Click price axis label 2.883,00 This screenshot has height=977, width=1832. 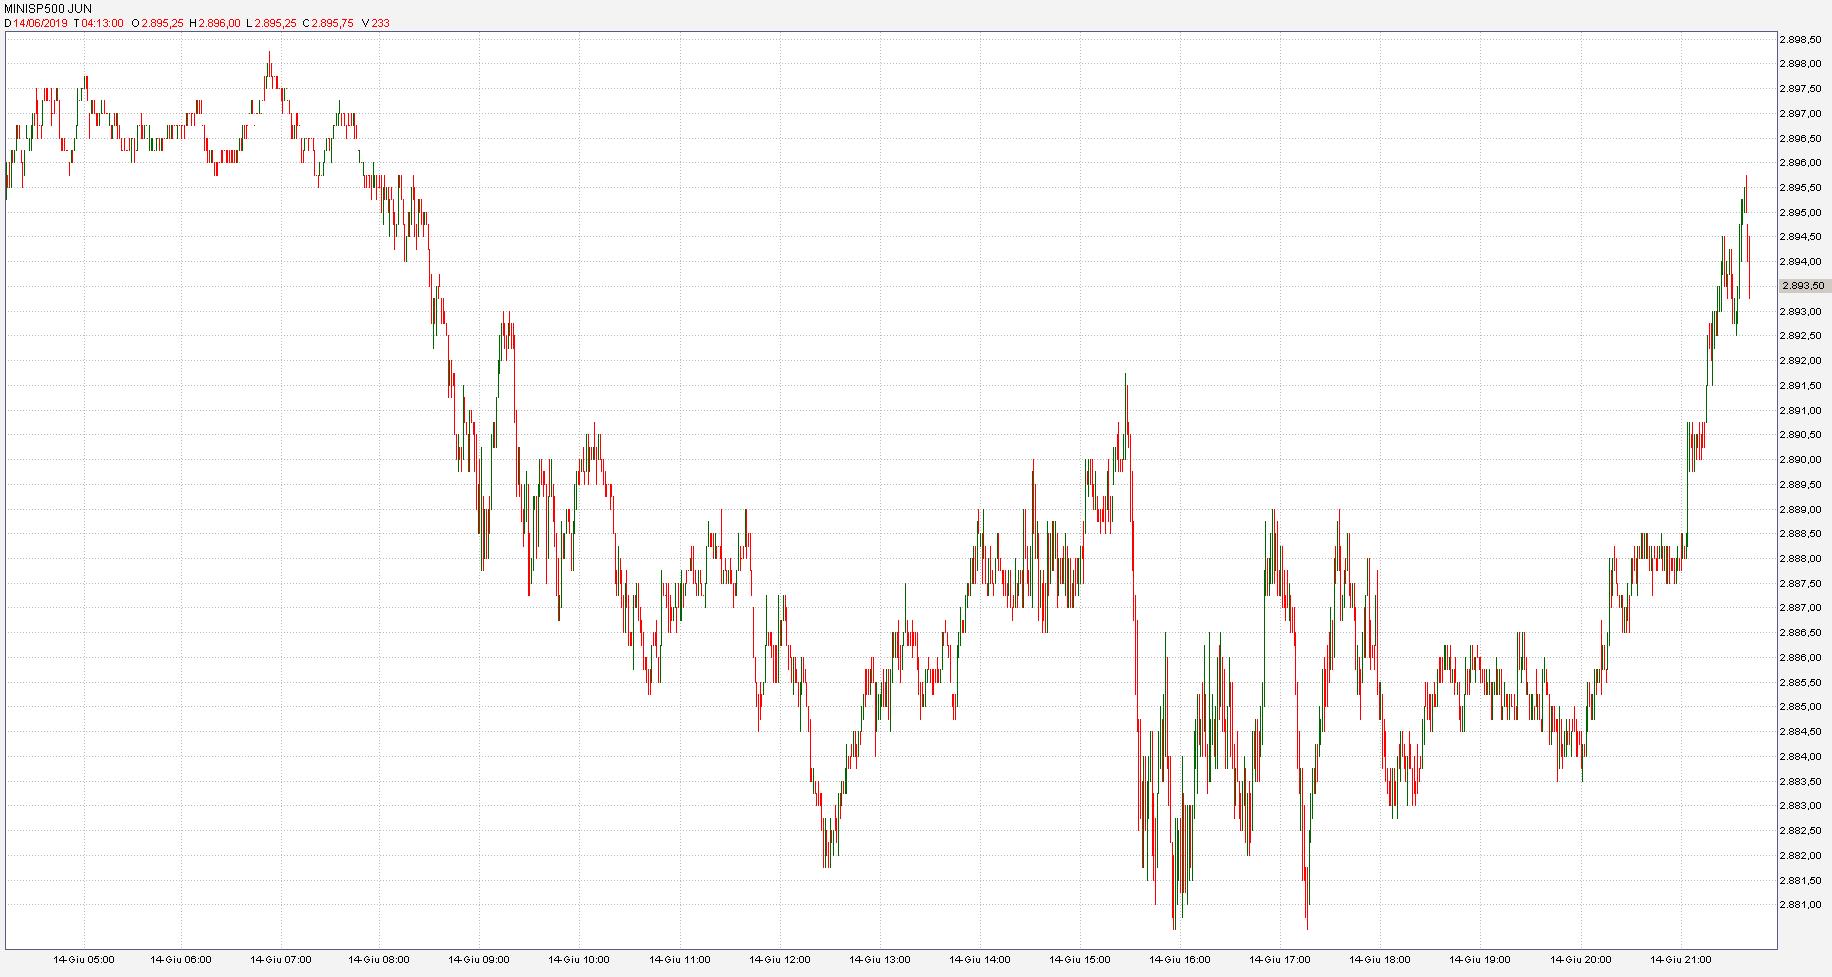point(1801,806)
